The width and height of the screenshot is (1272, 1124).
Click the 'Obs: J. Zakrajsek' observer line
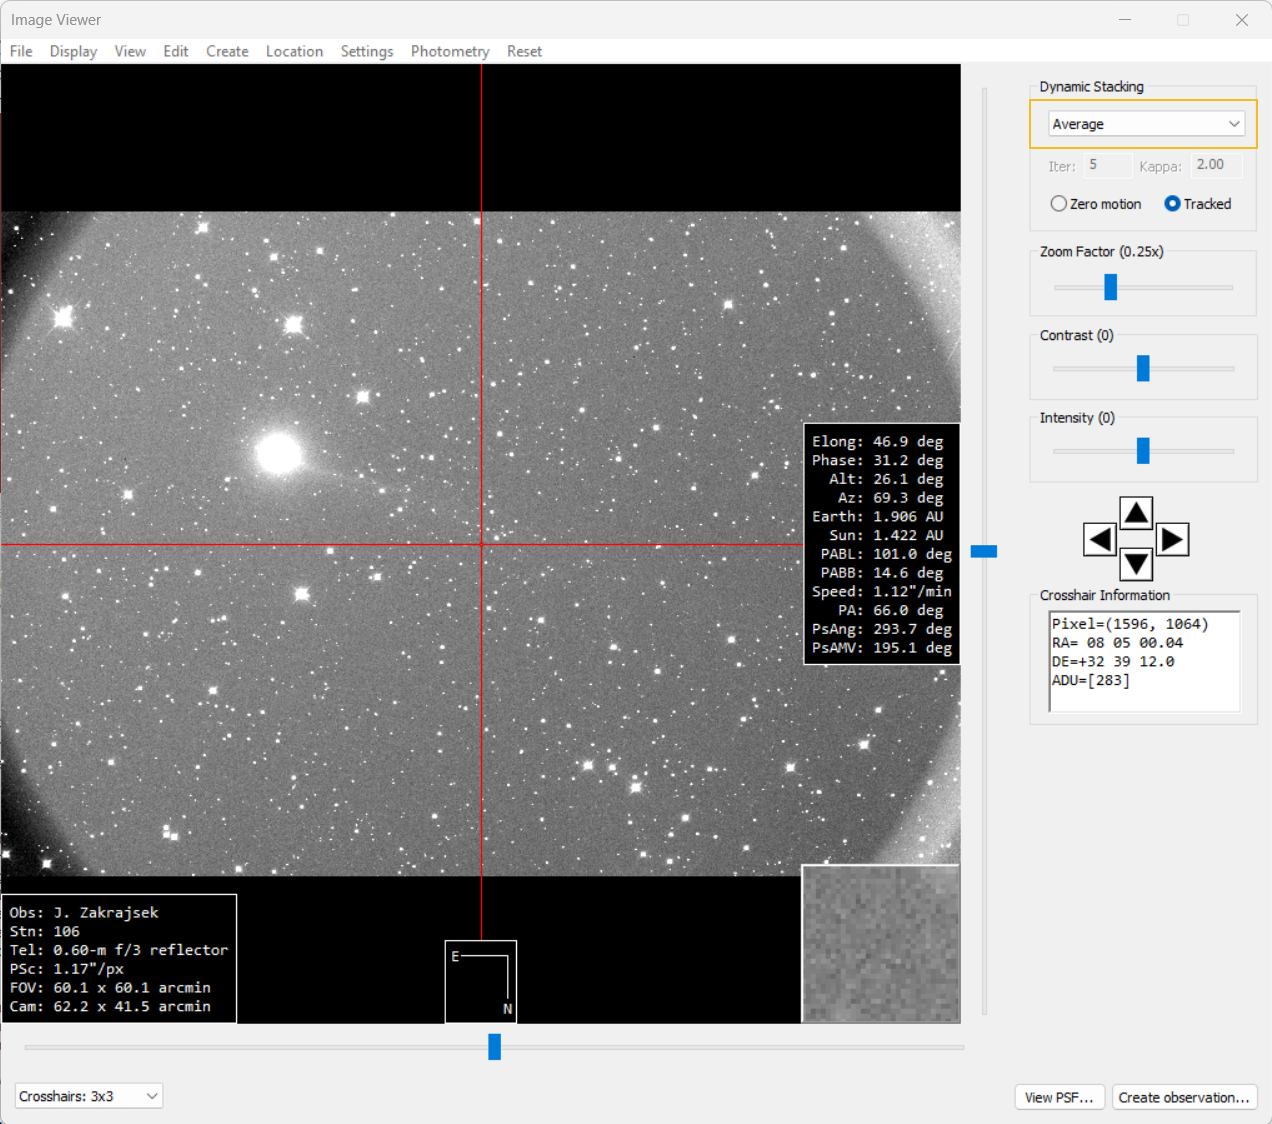(84, 912)
